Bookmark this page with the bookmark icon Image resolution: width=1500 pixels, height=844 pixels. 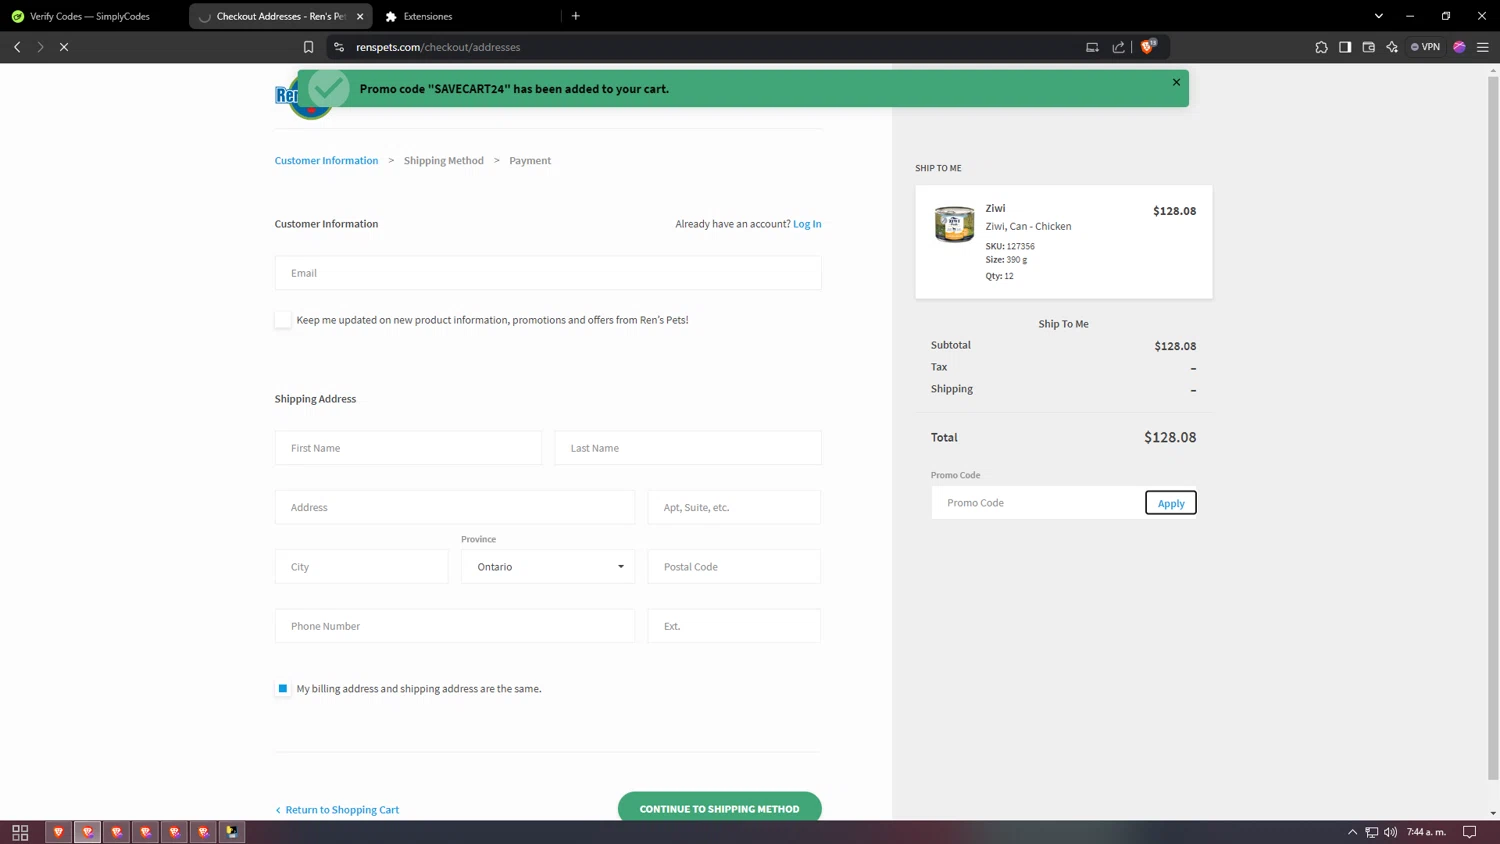click(308, 47)
